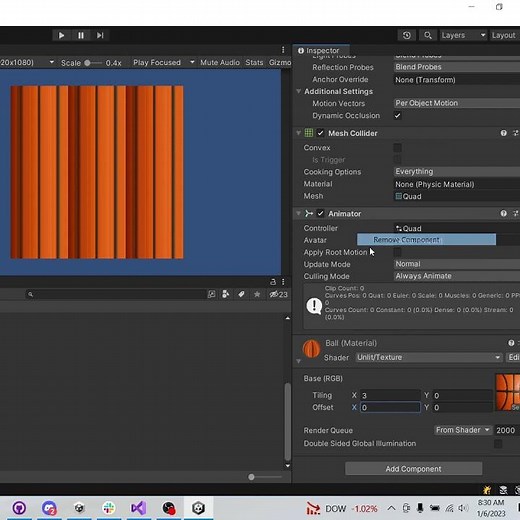The image size is (520, 520).
Task: Click the Animator component icon
Action: pos(309,214)
